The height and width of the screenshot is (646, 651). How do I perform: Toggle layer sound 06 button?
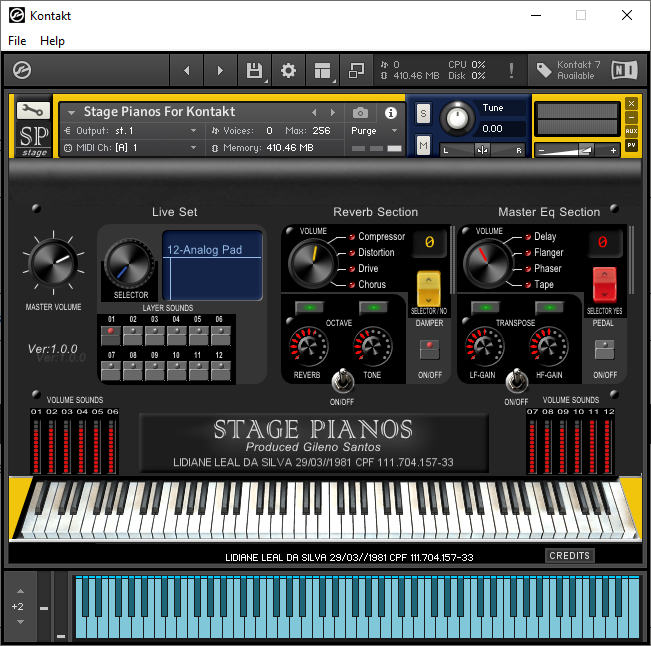(x=220, y=336)
